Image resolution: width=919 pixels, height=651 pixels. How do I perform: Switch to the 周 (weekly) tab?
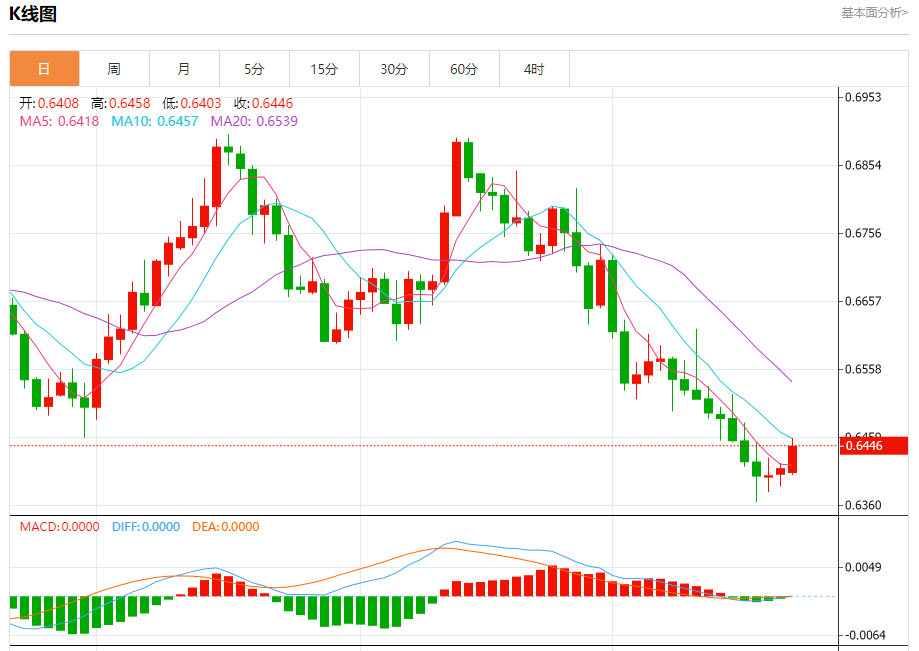[x=114, y=69]
